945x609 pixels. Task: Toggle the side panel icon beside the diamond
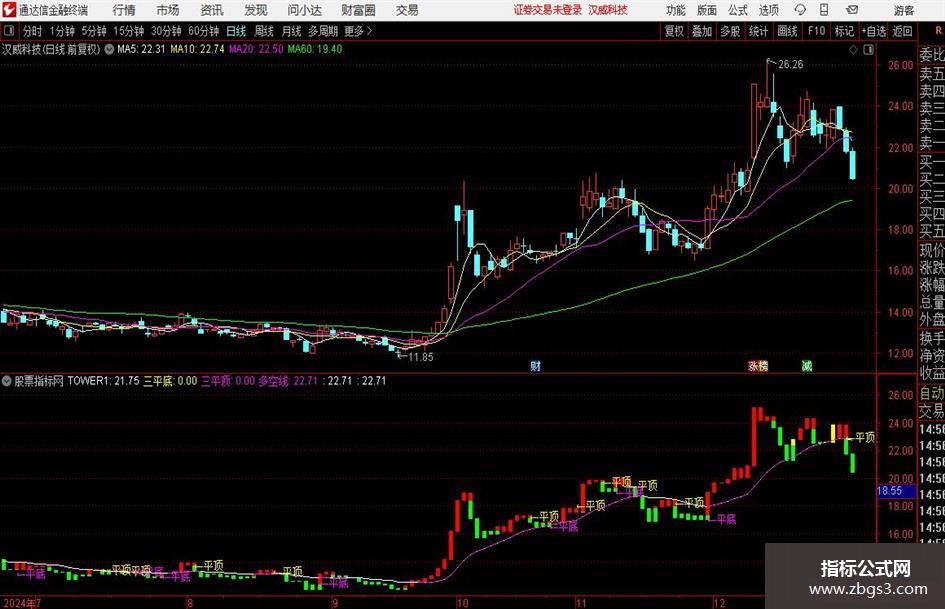click(868, 50)
